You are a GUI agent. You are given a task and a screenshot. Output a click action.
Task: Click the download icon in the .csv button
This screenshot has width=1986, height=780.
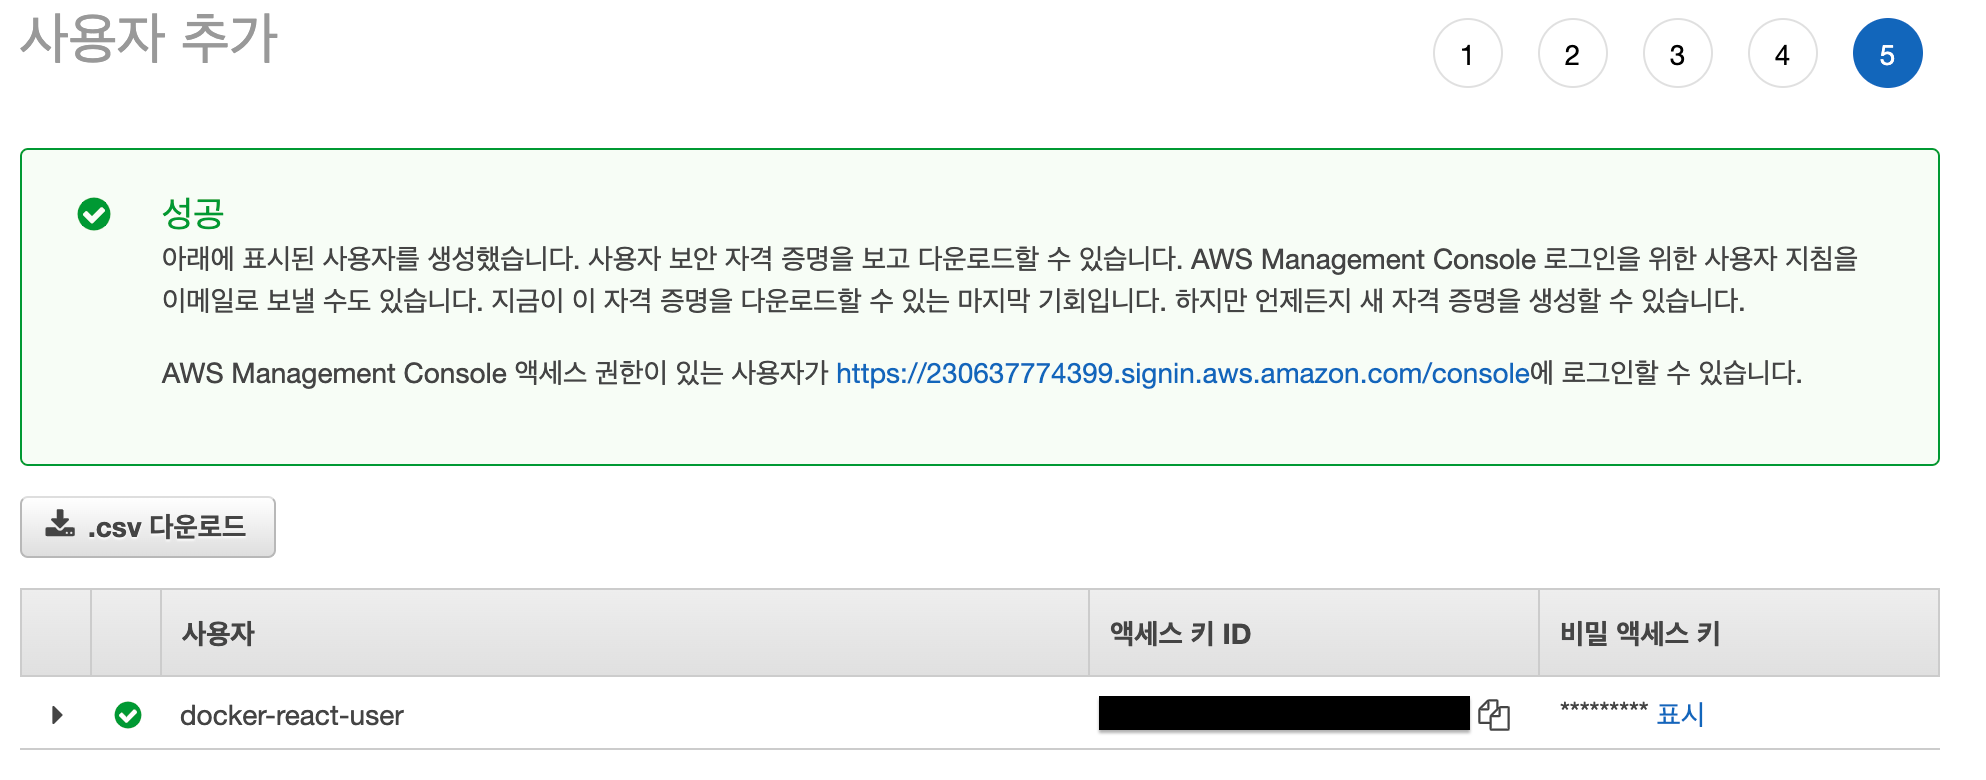pyautogui.click(x=60, y=524)
